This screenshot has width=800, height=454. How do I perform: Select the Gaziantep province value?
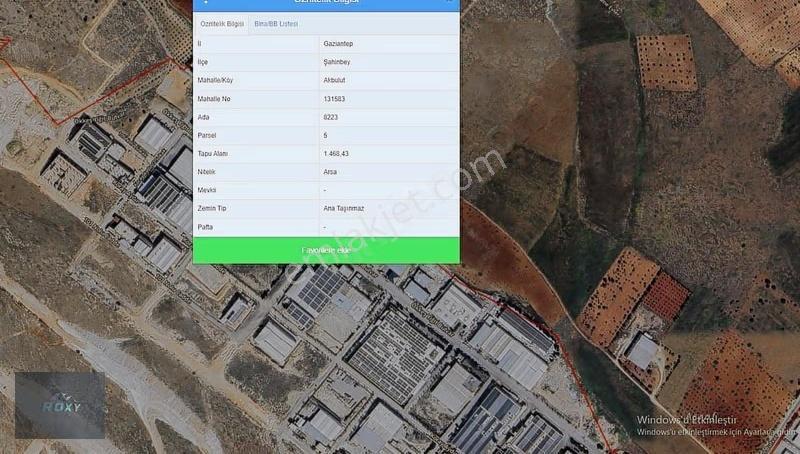(x=338, y=44)
